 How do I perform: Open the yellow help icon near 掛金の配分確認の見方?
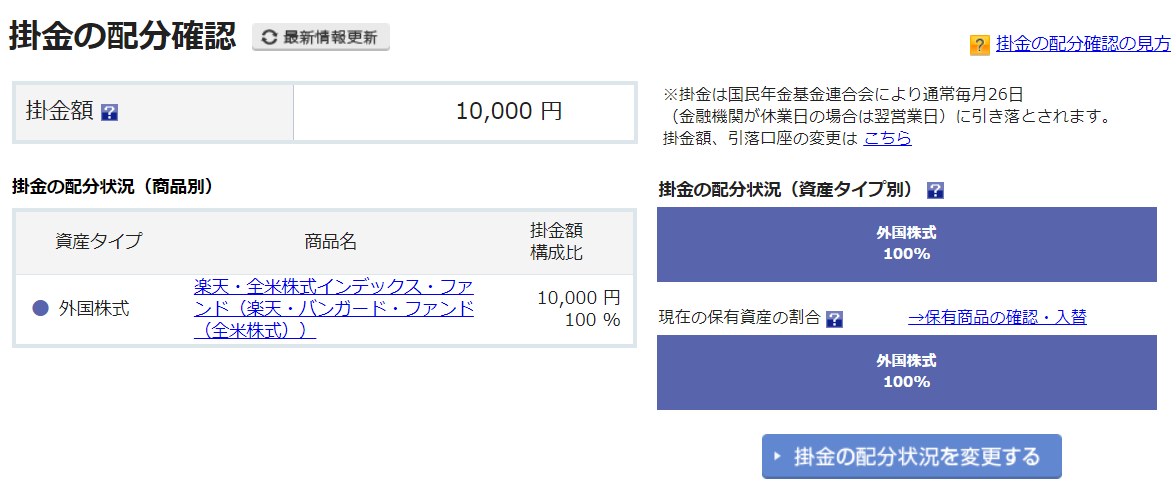[980, 45]
